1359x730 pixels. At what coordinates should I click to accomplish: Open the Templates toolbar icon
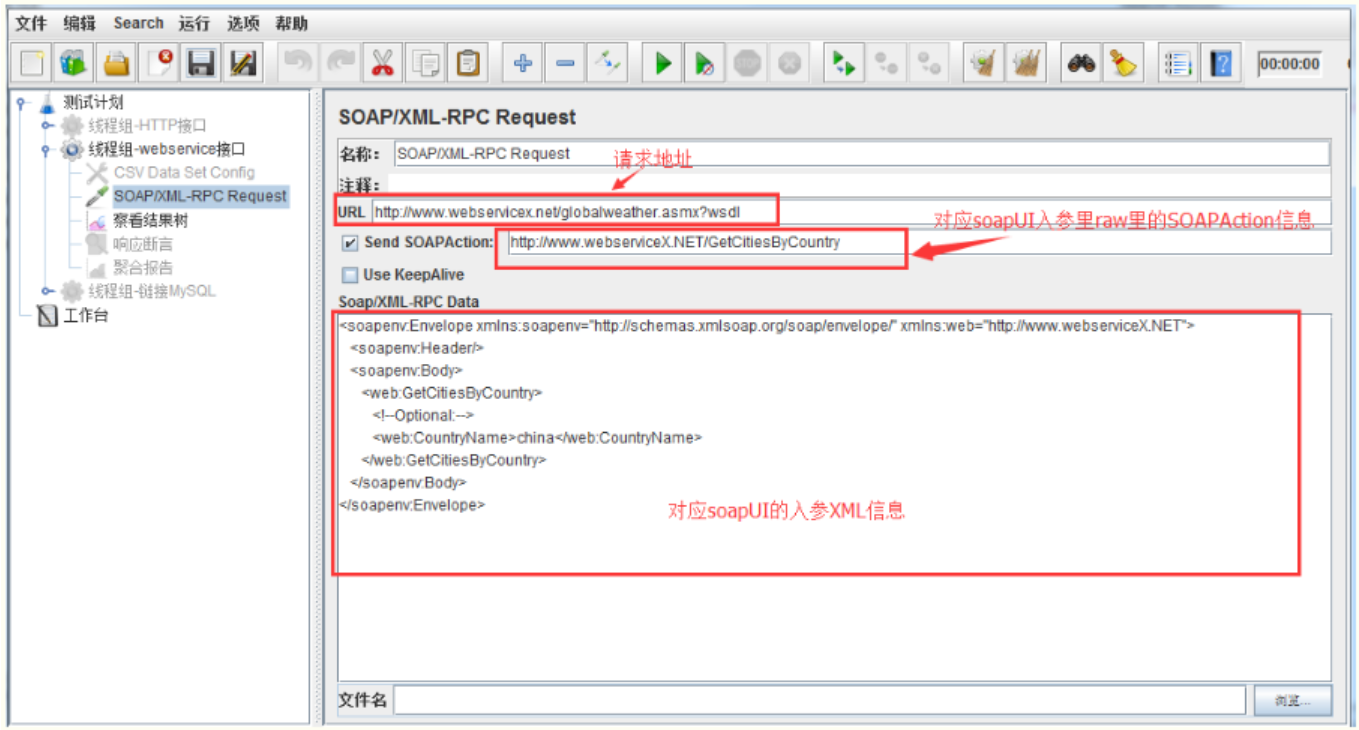click(x=74, y=64)
